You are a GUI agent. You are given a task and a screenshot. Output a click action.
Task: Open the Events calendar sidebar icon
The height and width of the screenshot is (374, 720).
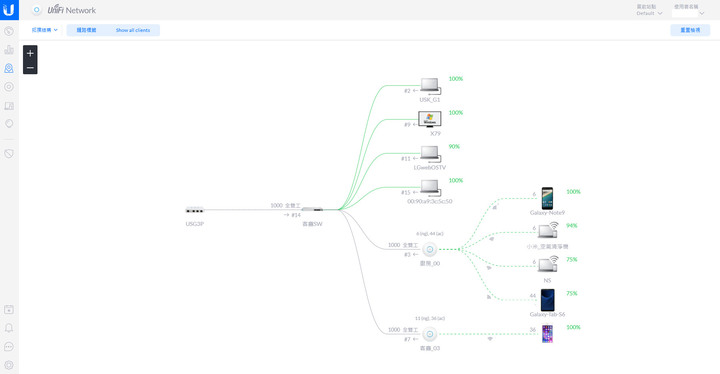pos(9,310)
